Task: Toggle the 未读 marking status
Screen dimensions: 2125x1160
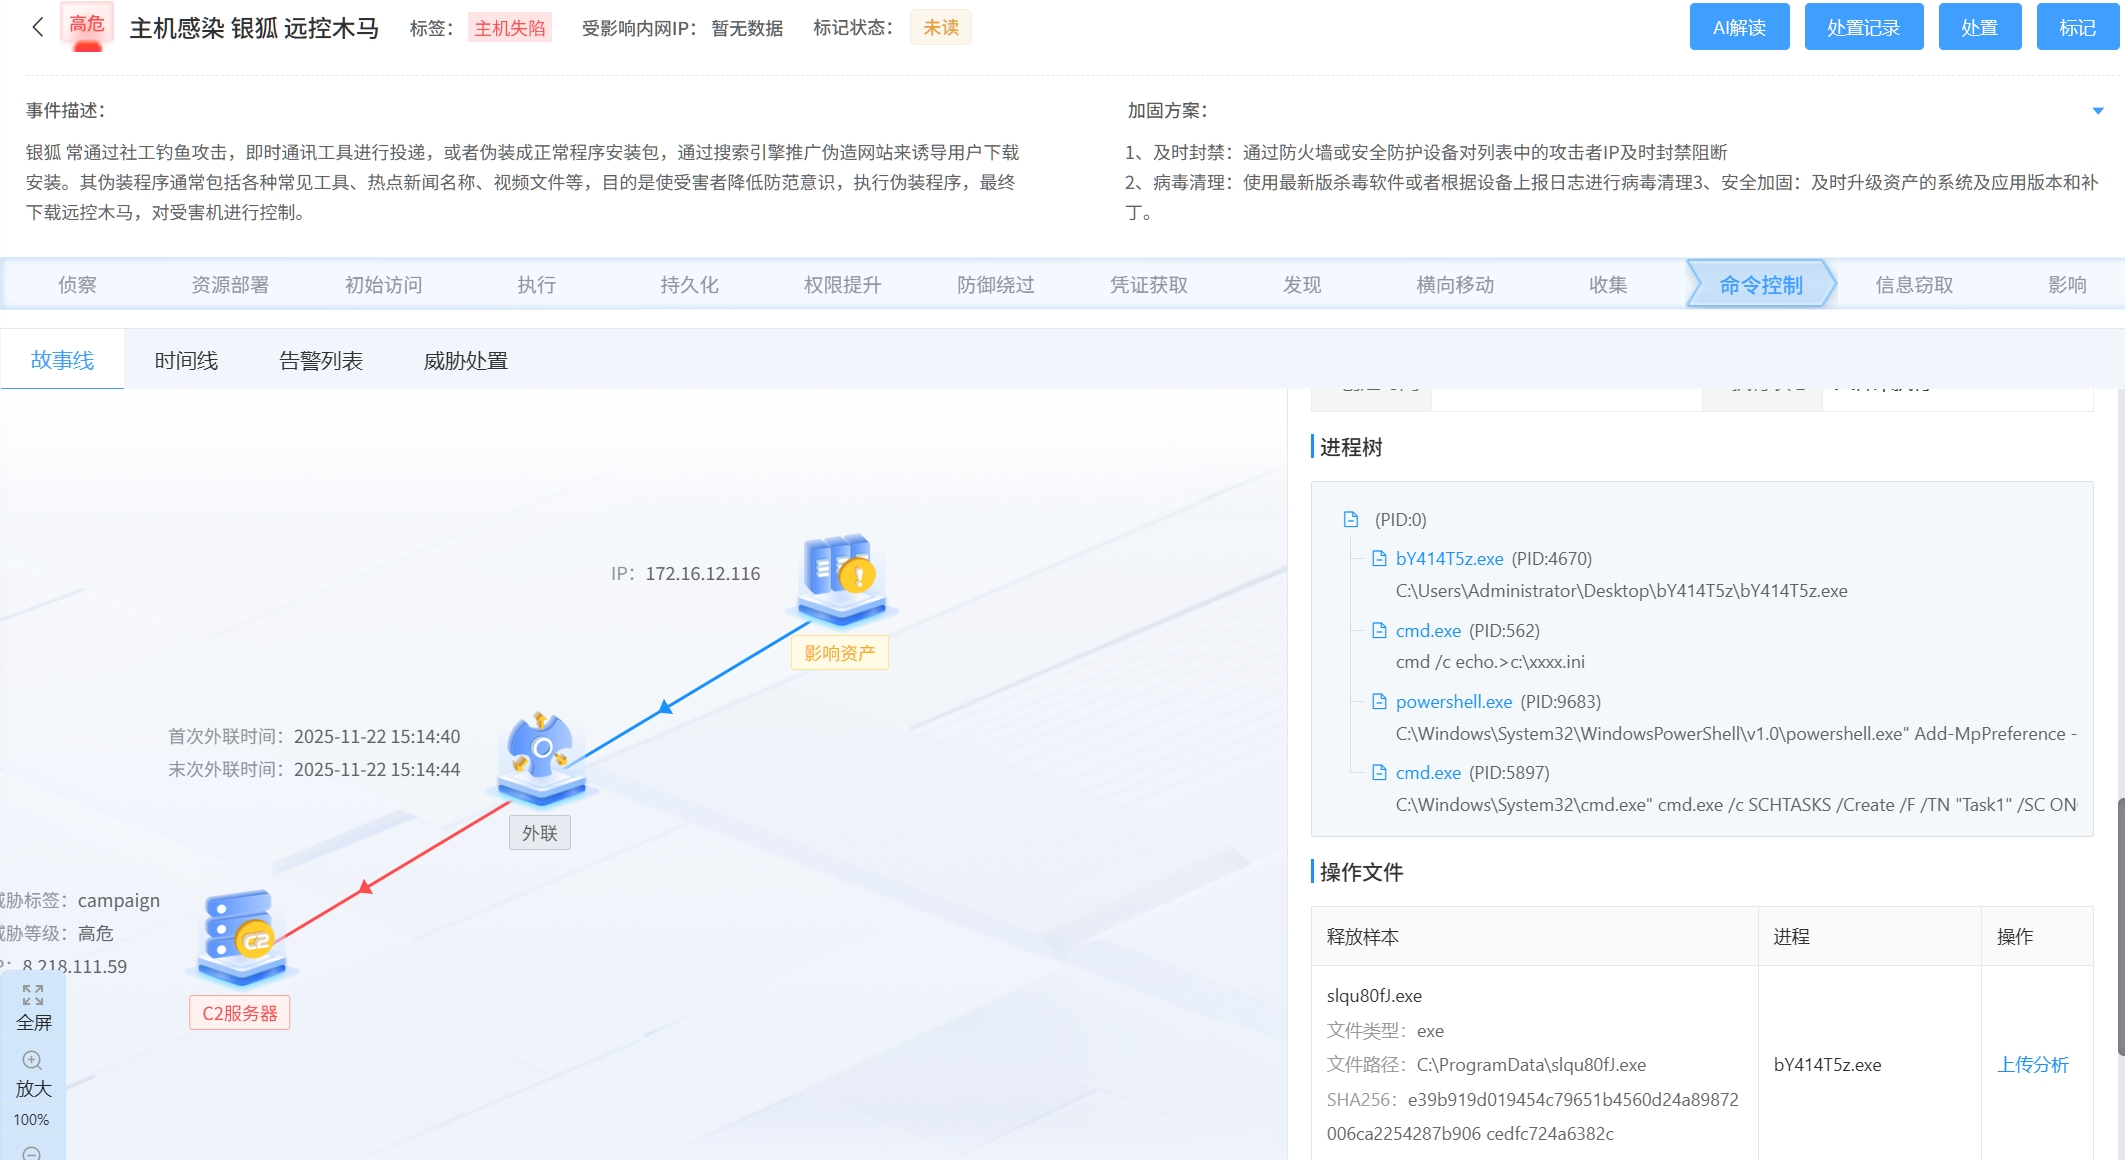Action: [940, 27]
